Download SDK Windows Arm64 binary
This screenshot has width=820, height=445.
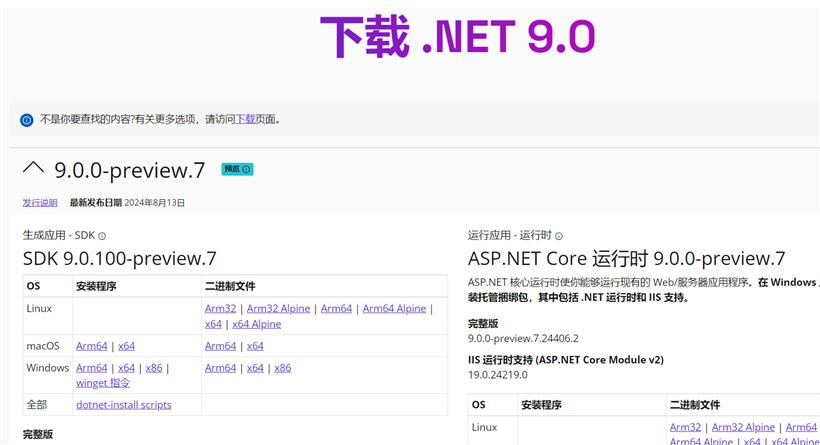click(x=220, y=368)
